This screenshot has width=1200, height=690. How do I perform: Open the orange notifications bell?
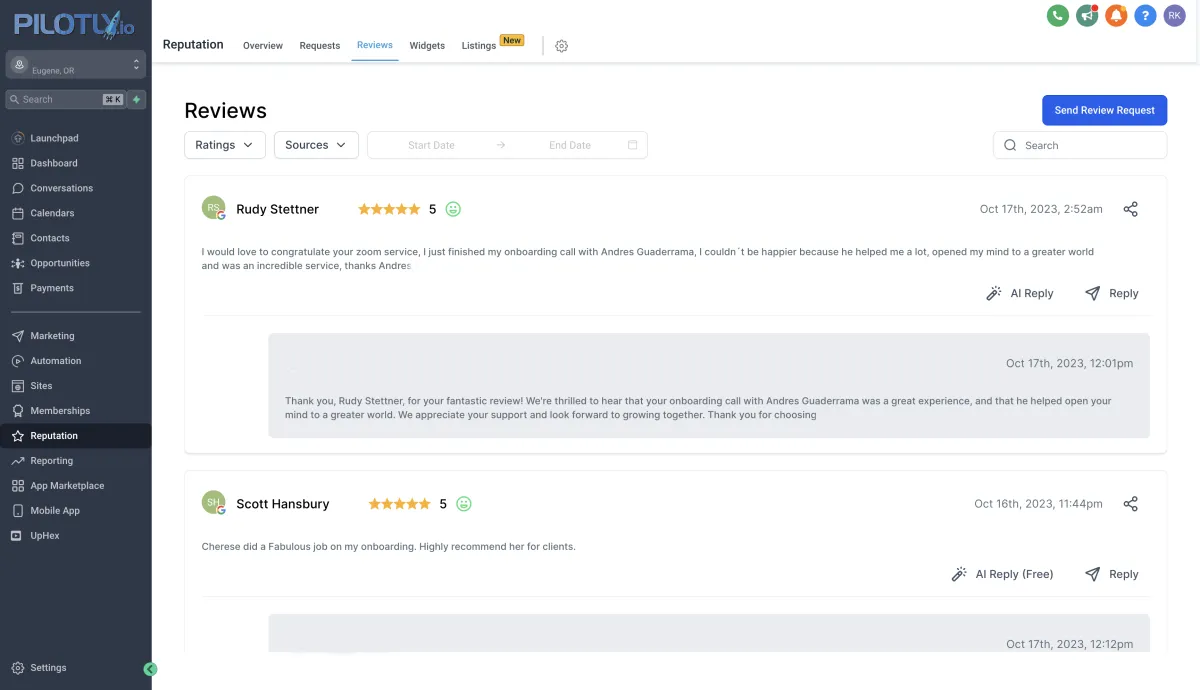pyautogui.click(x=1116, y=15)
